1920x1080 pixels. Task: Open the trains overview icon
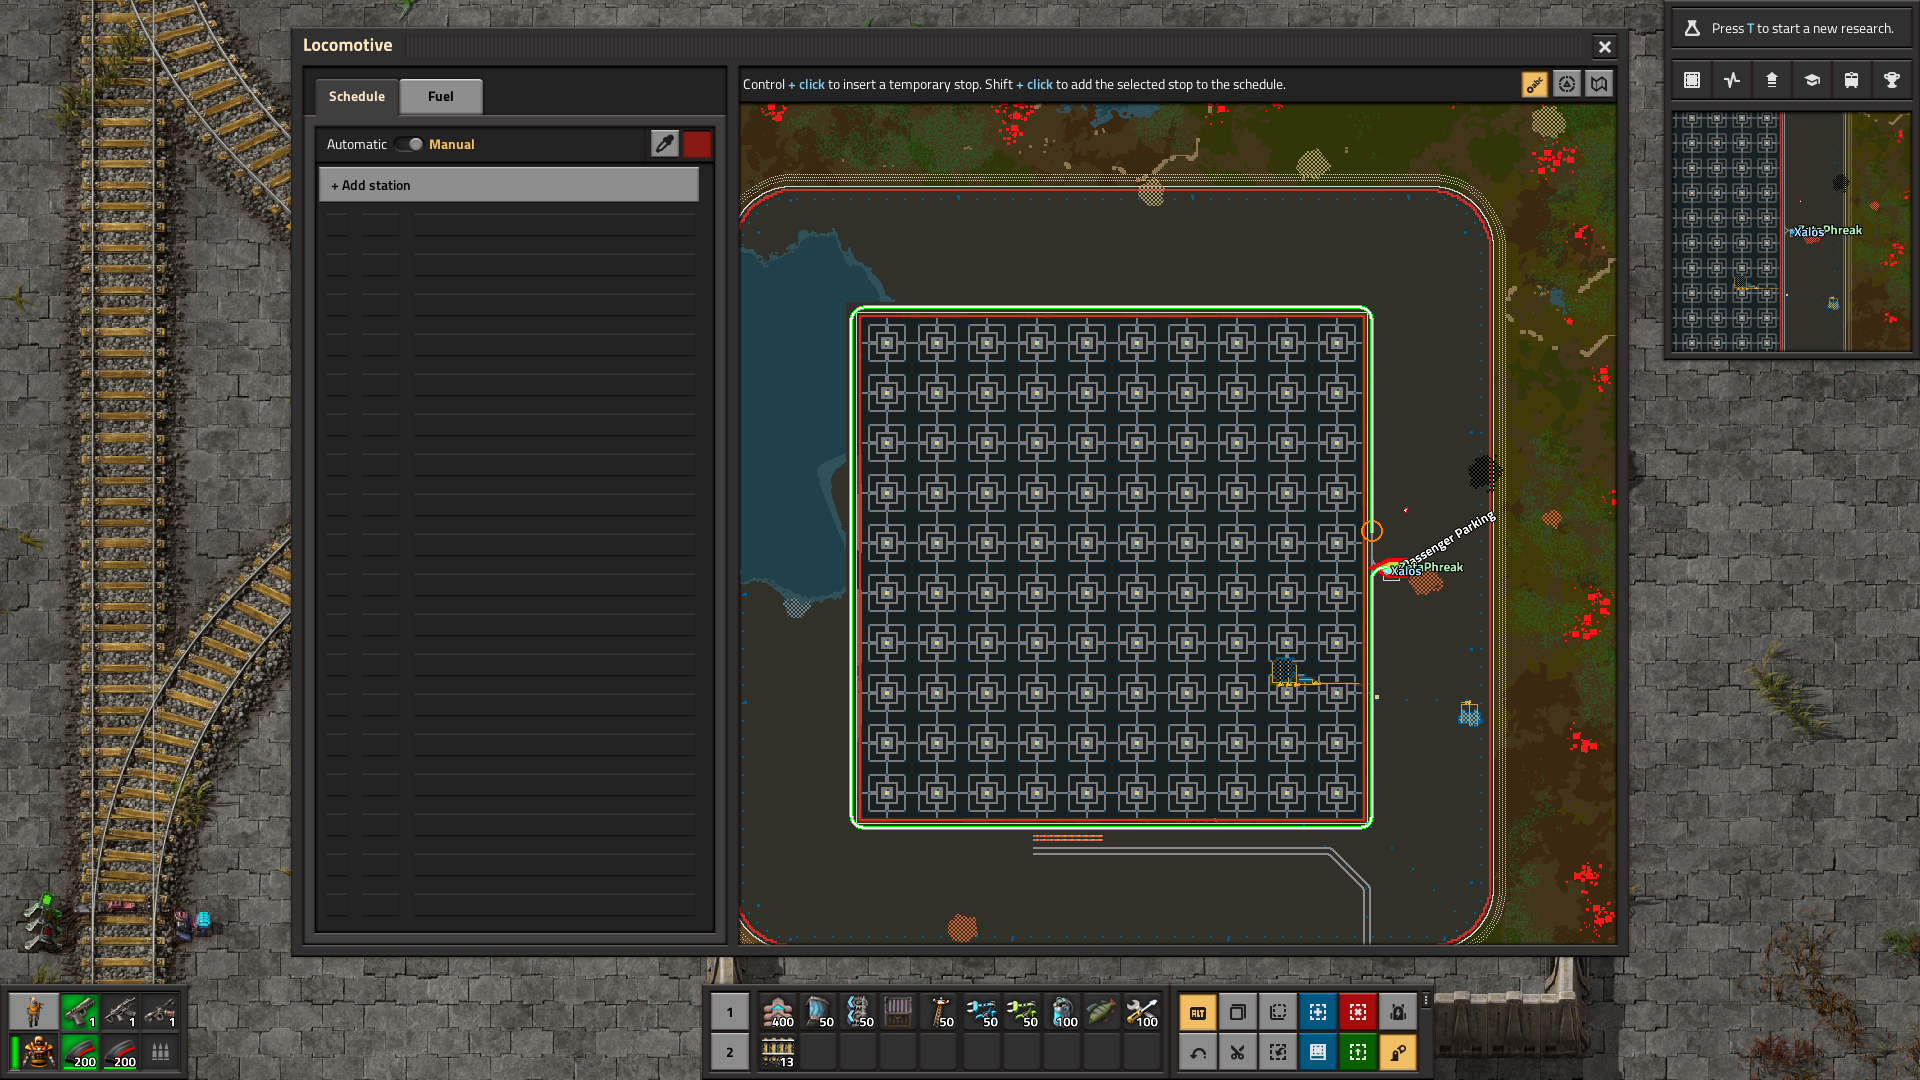tap(1852, 80)
